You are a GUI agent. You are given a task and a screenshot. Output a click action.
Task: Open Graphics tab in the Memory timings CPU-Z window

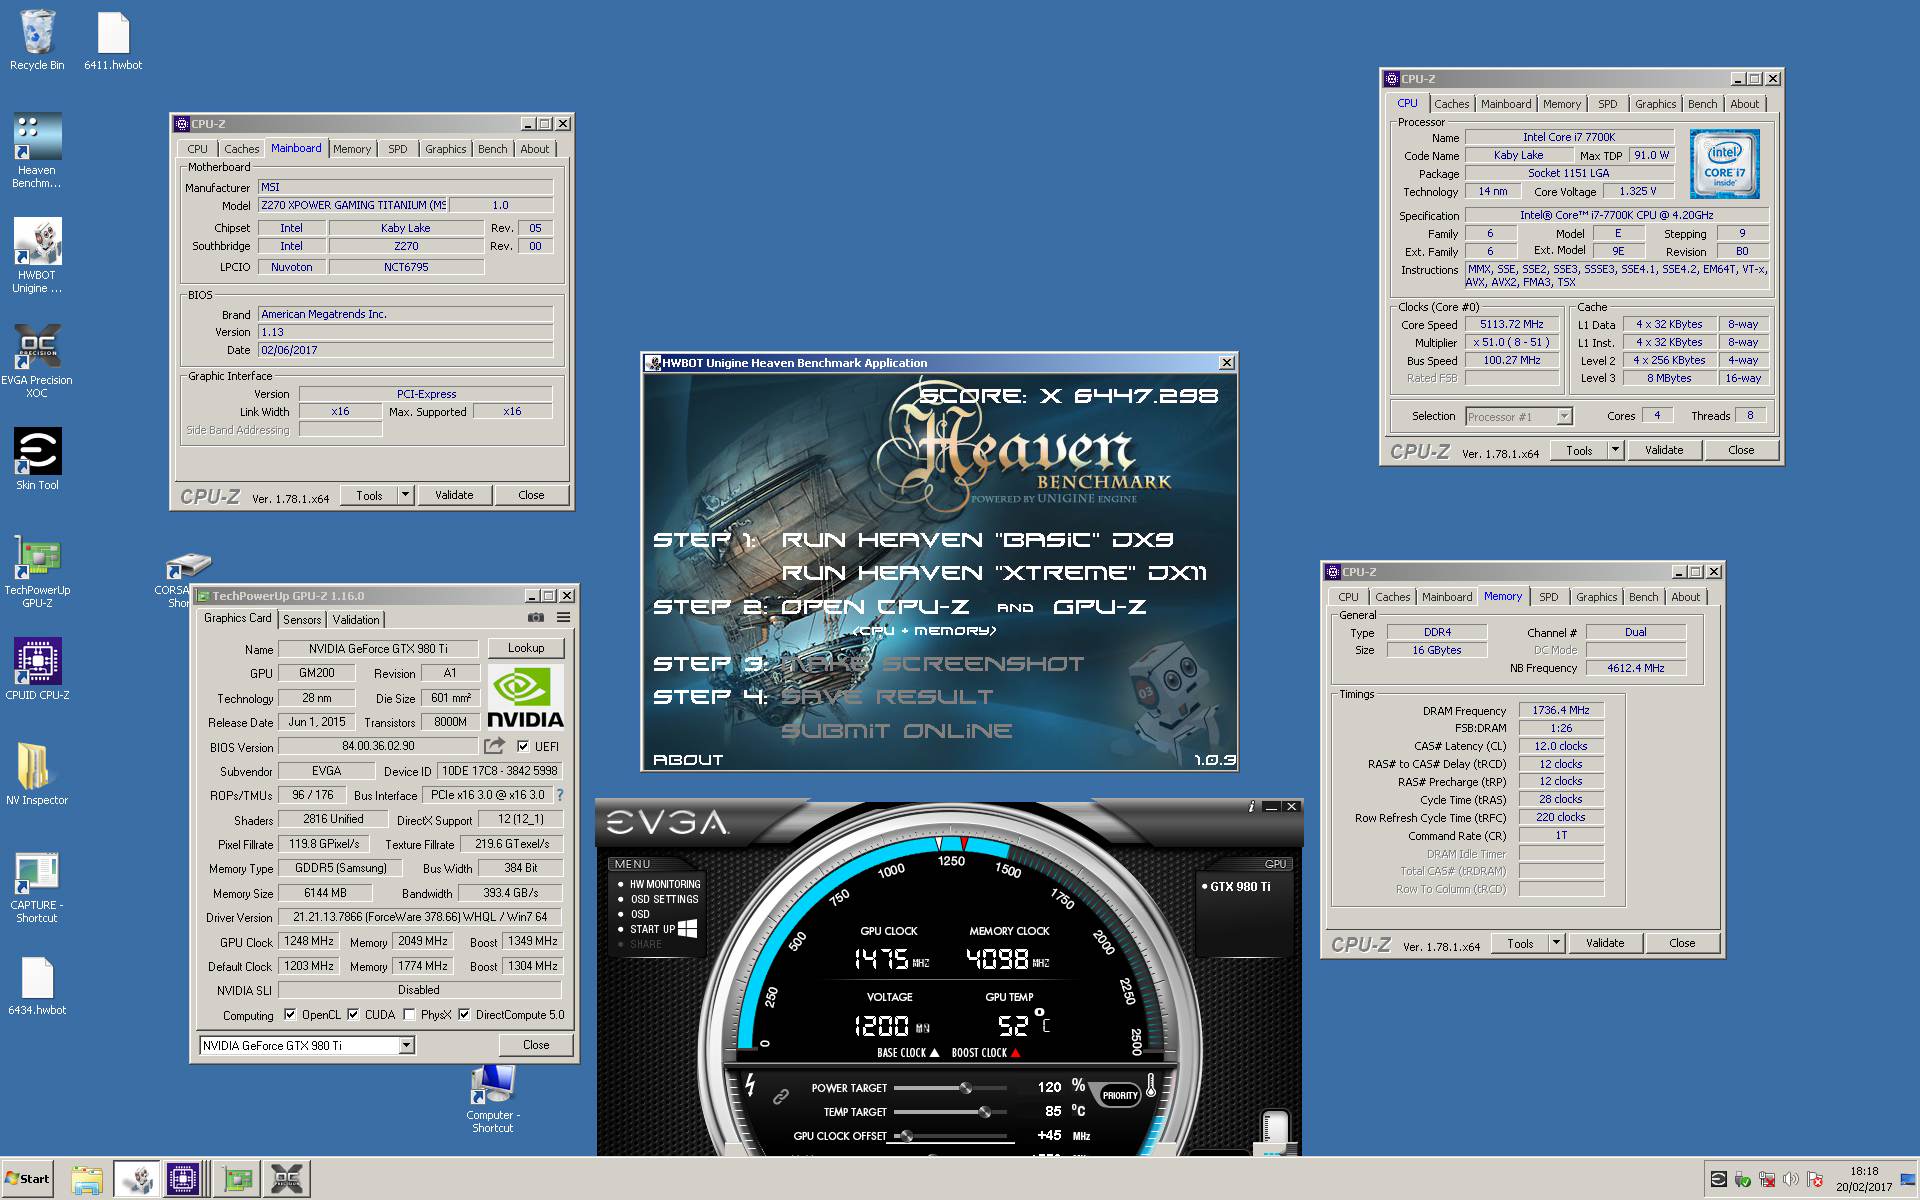tap(1596, 597)
